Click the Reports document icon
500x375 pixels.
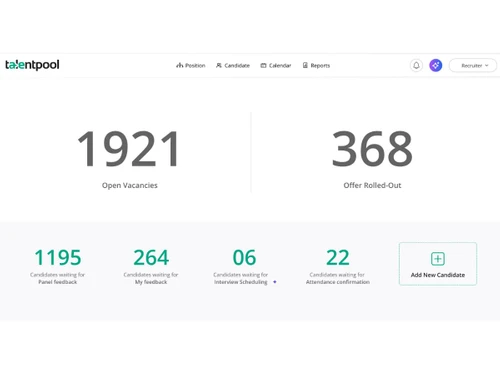[305, 65]
